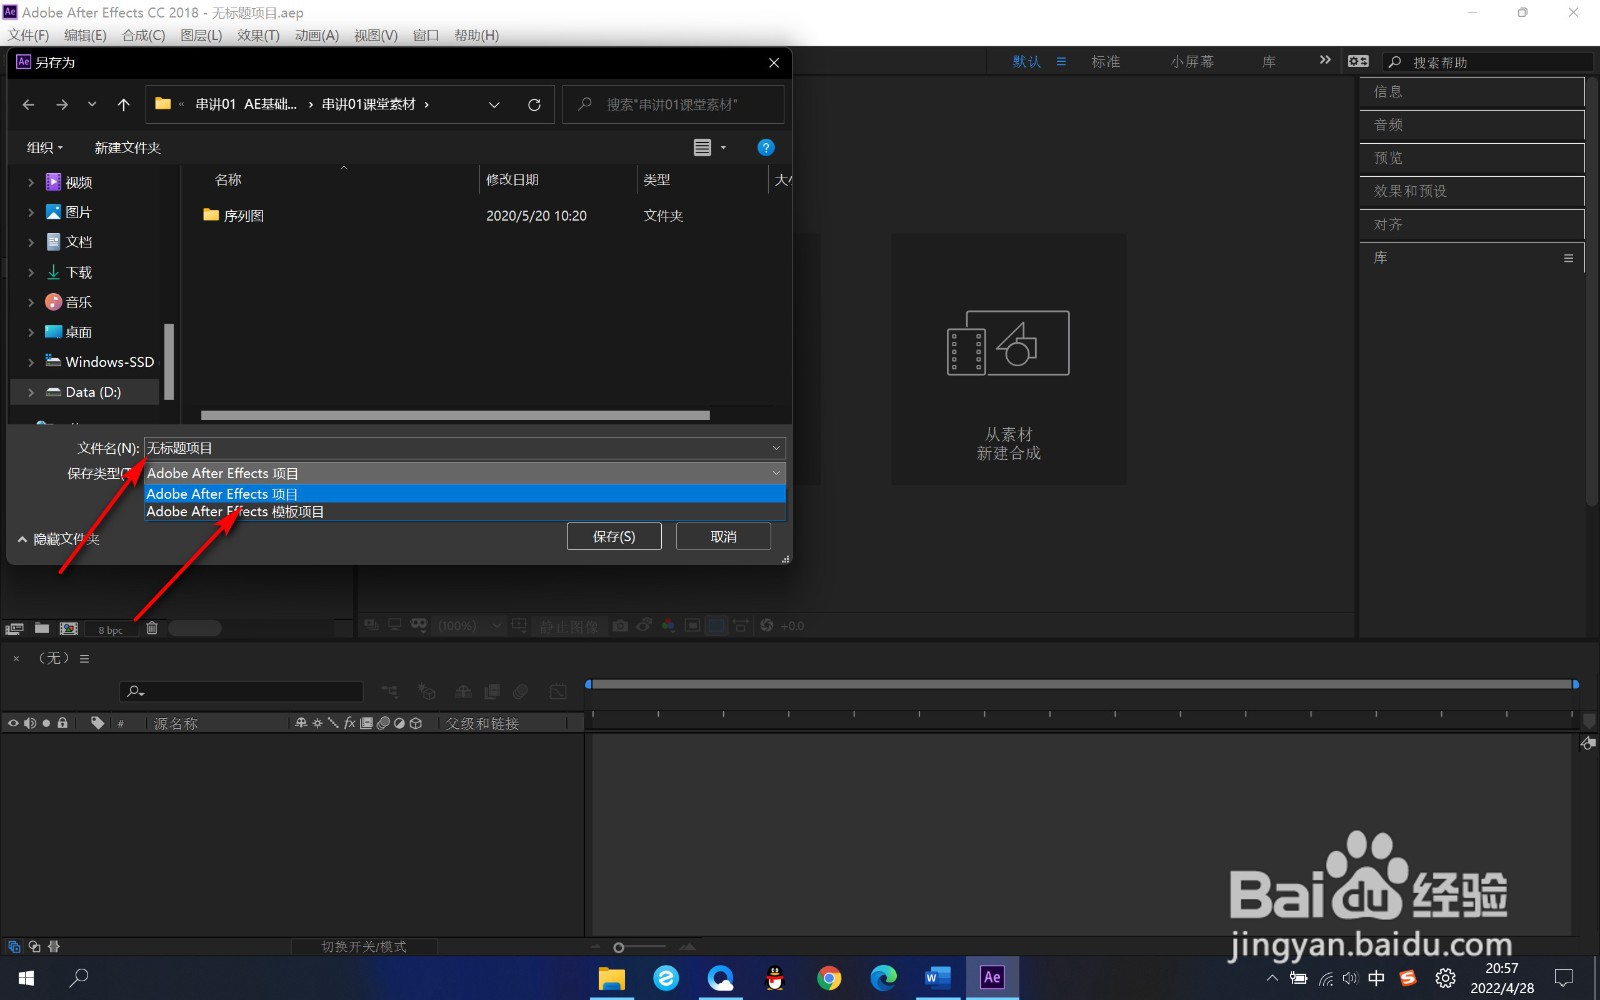Delete selected project item with trash icon
The height and width of the screenshot is (1000, 1600).
152,628
